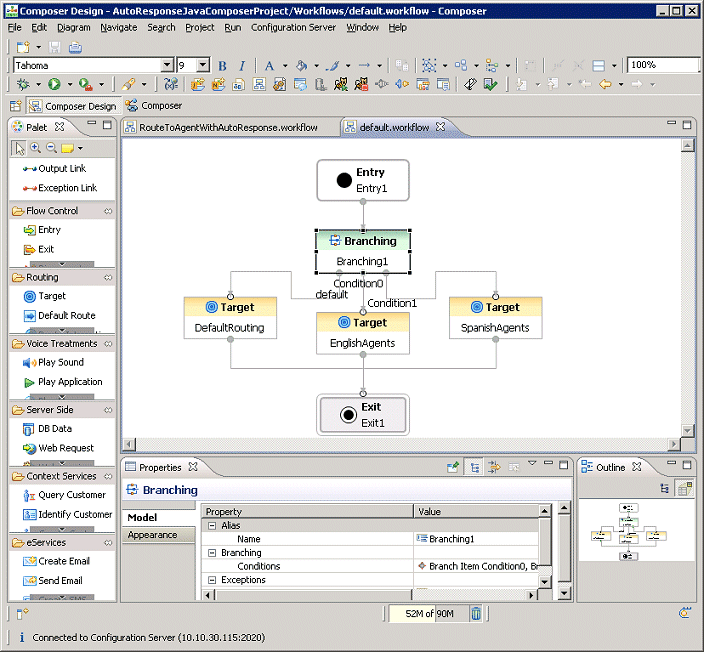
Task: Click the Web Request palette item
Action: [x=66, y=448]
